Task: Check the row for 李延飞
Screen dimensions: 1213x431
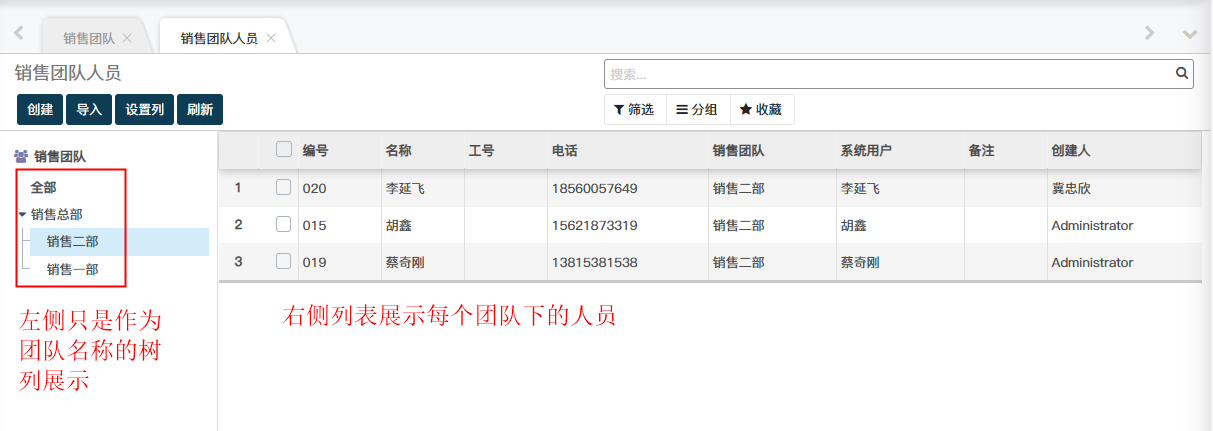Action: click(284, 187)
